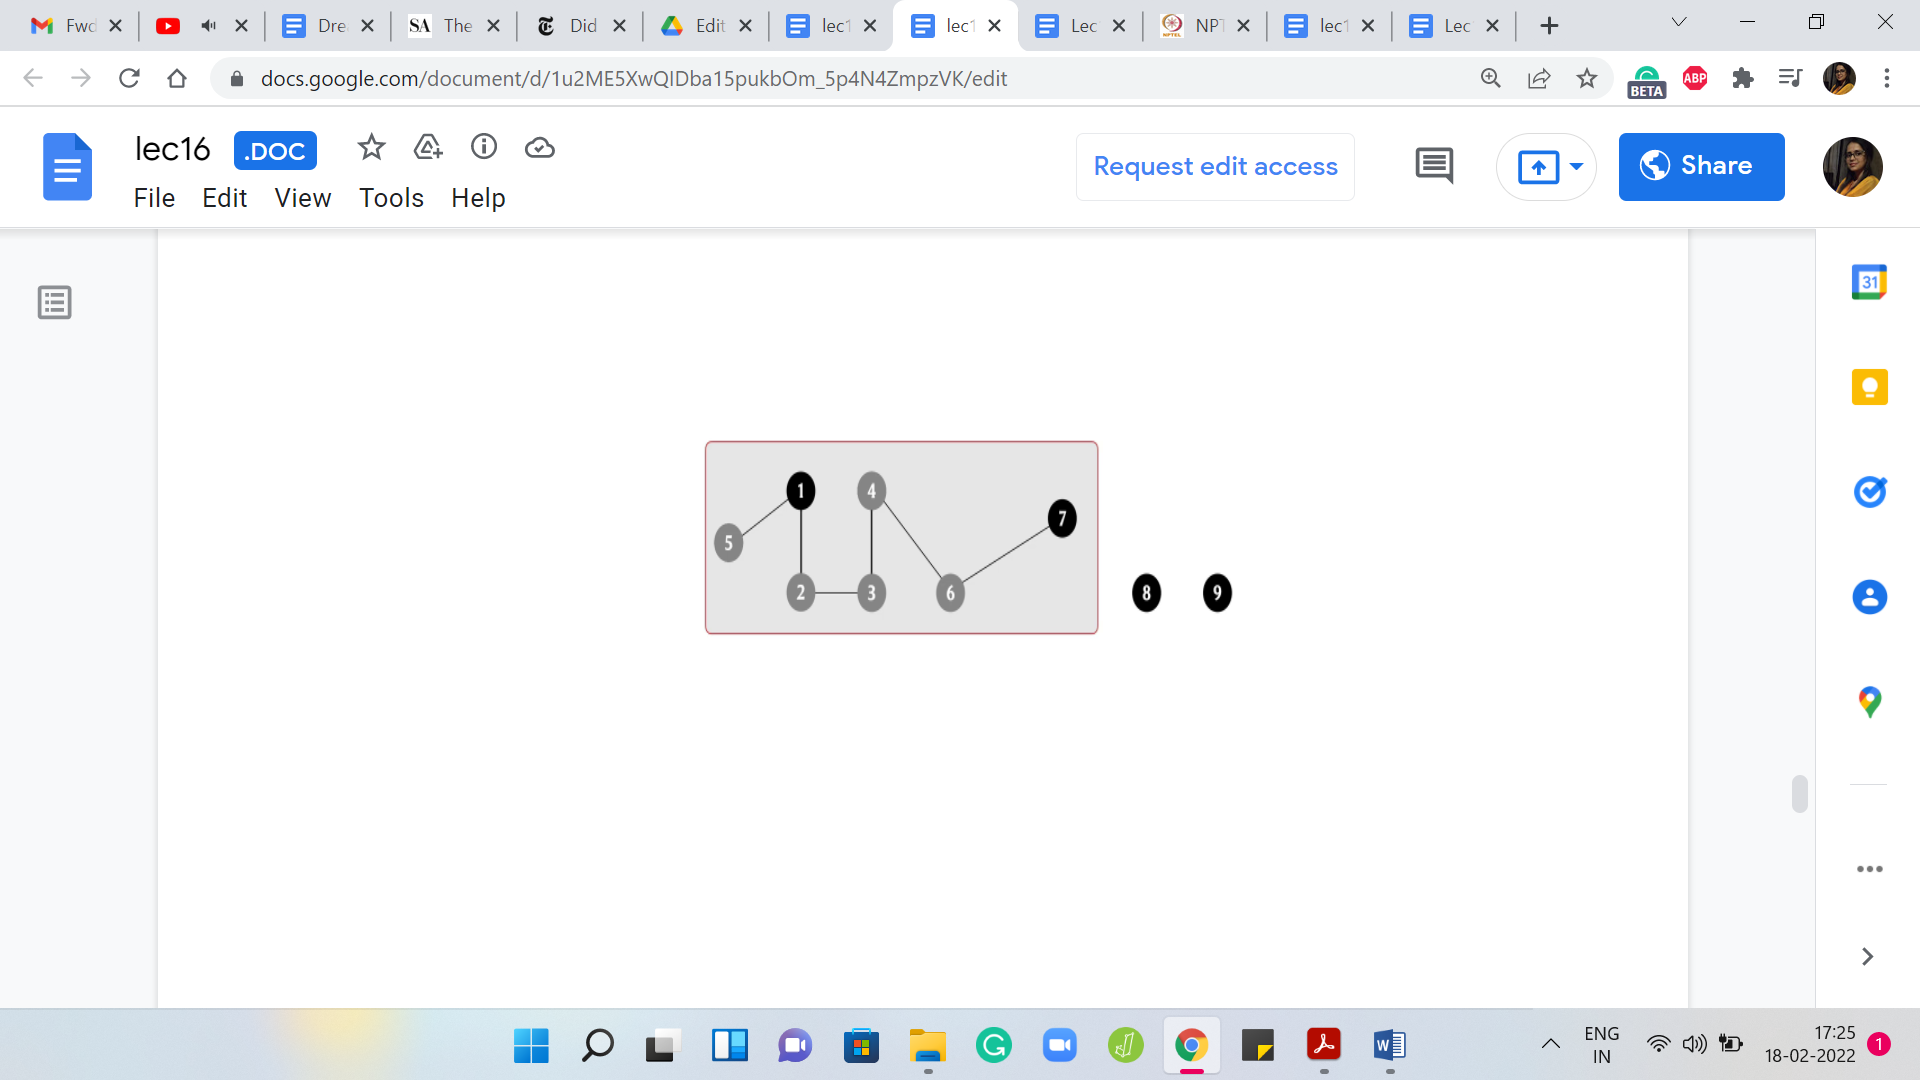1920x1080 pixels.
Task: Click Request edit access button
Action: click(x=1215, y=166)
